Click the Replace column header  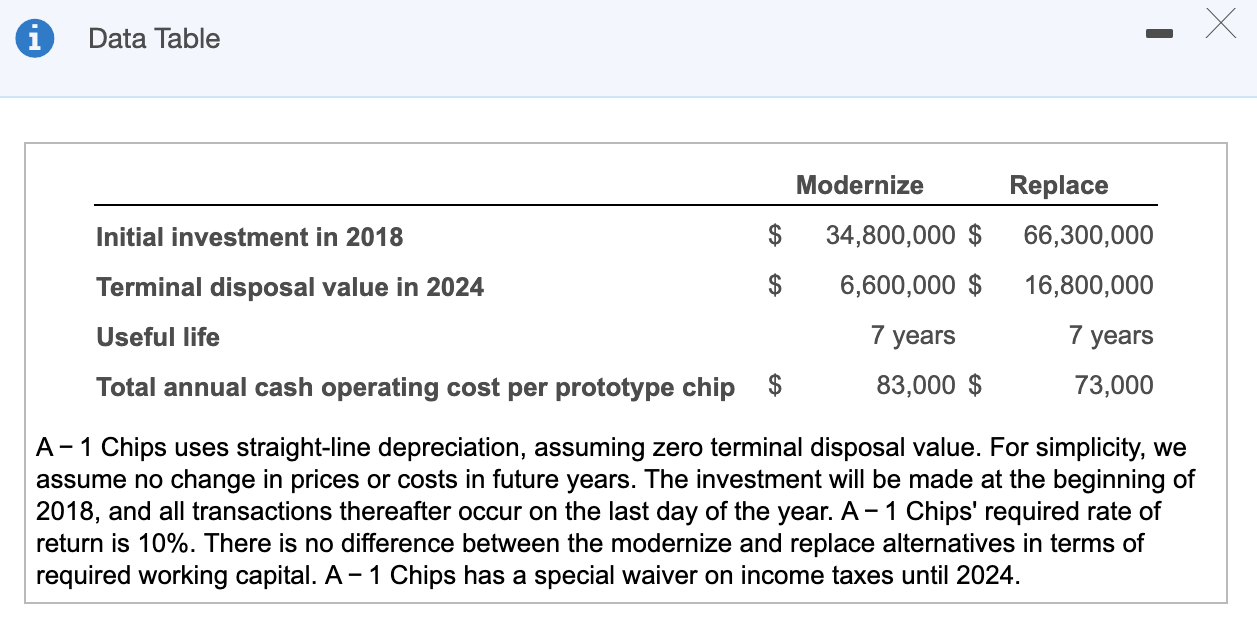(1058, 185)
